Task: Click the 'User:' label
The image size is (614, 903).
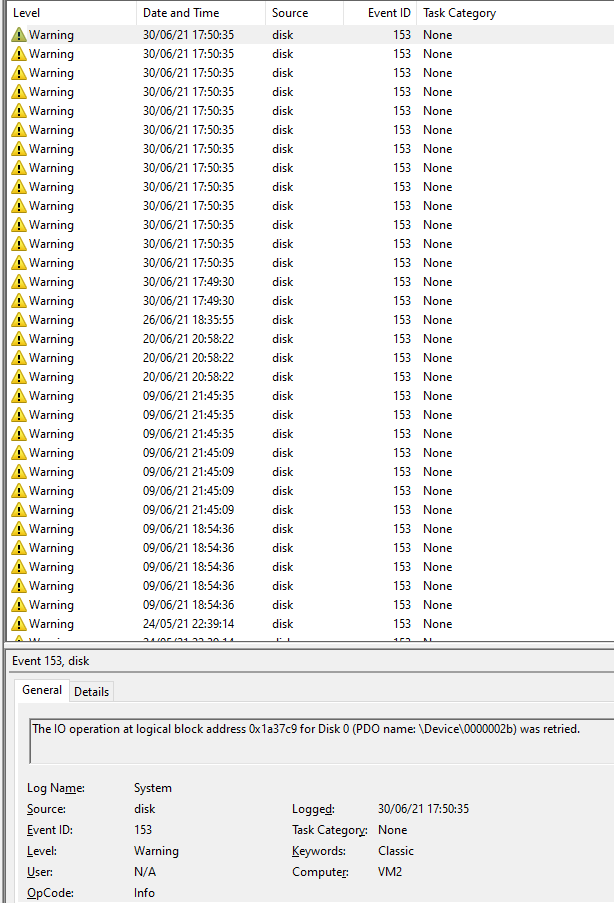Action: click(x=40, y=872)
